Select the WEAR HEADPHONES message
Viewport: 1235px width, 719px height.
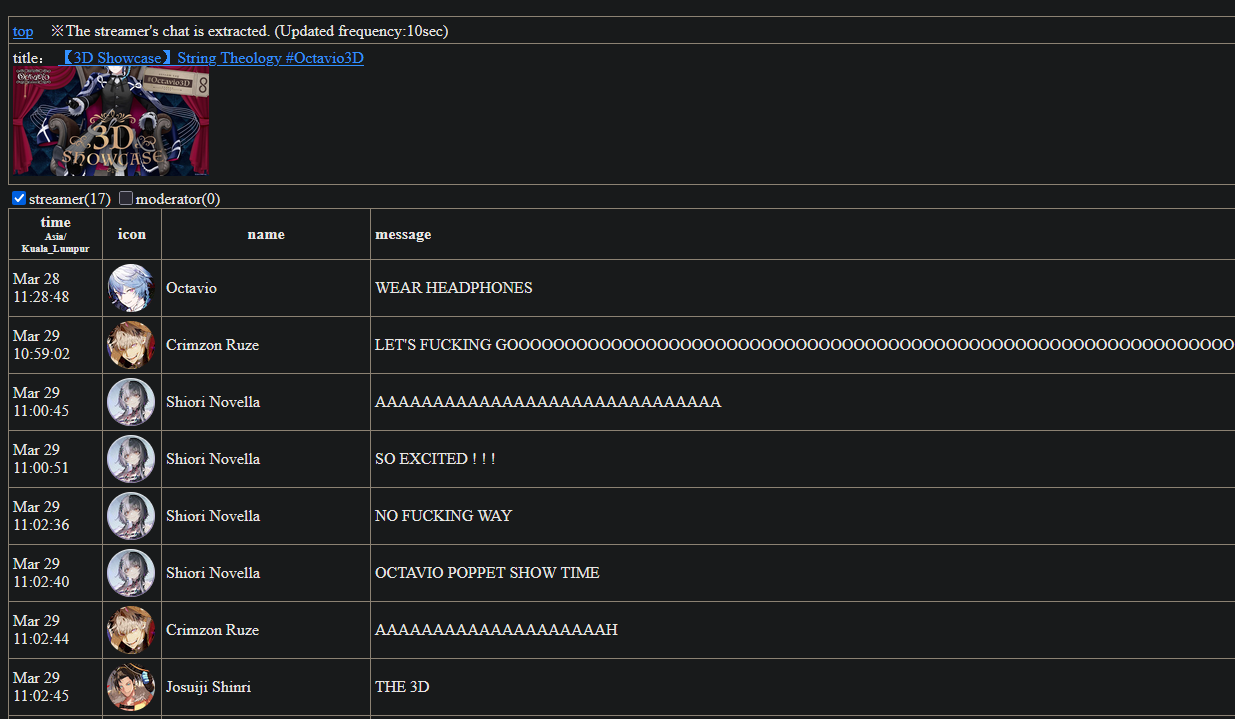pos(454,288)
